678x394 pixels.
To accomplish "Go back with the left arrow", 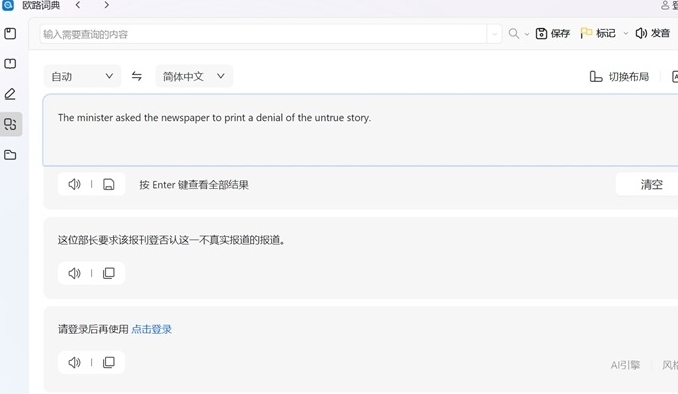I will coord(78,5).
